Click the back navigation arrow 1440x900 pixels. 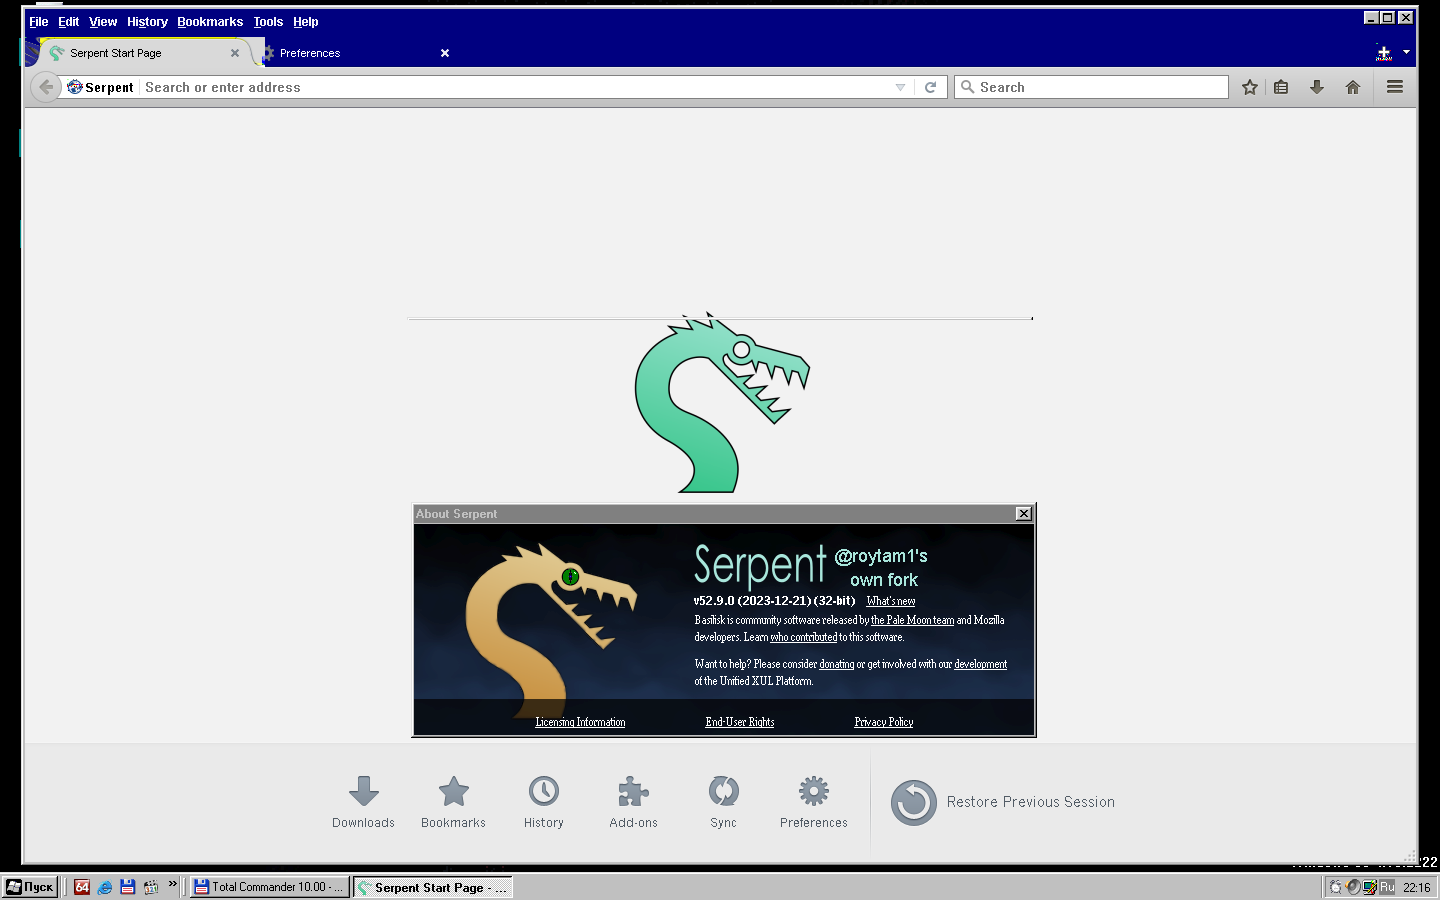[x=45, y=87]
